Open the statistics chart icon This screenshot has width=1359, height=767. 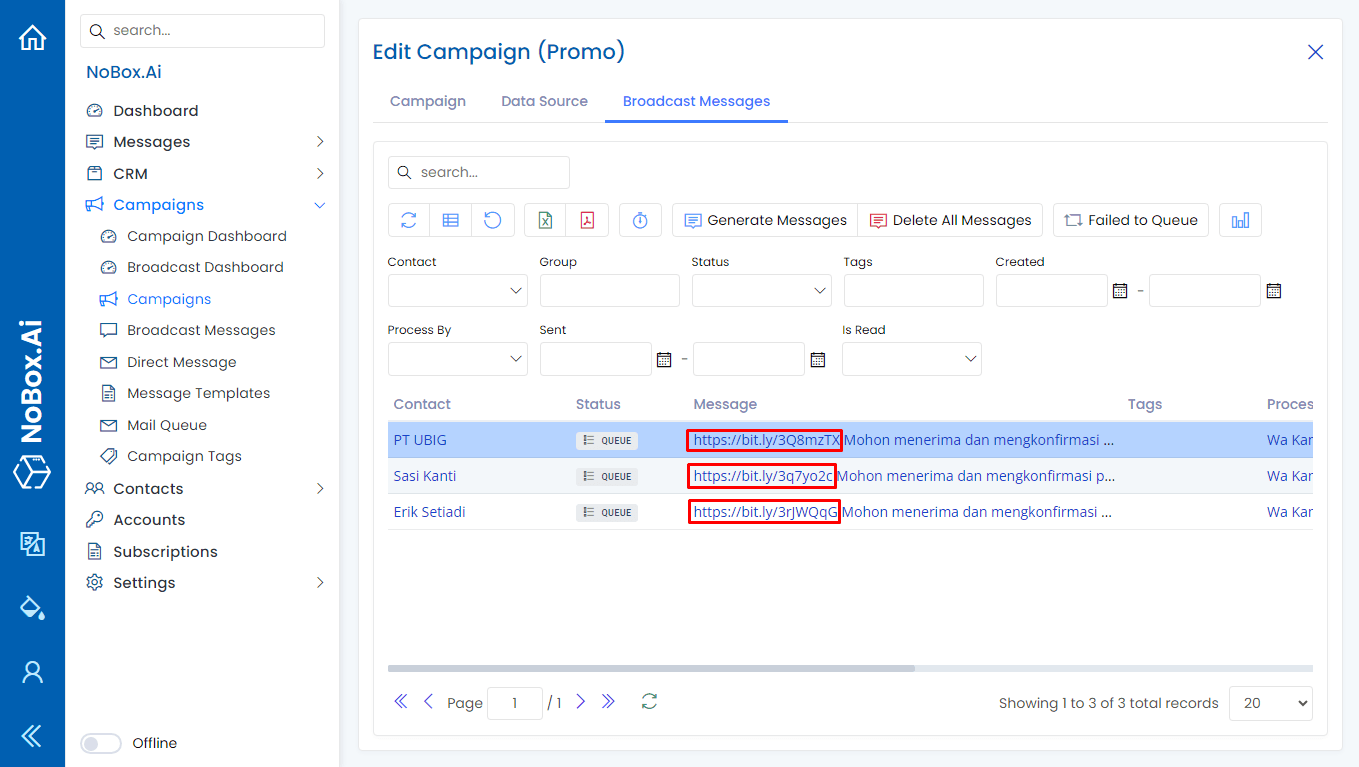1240,219
